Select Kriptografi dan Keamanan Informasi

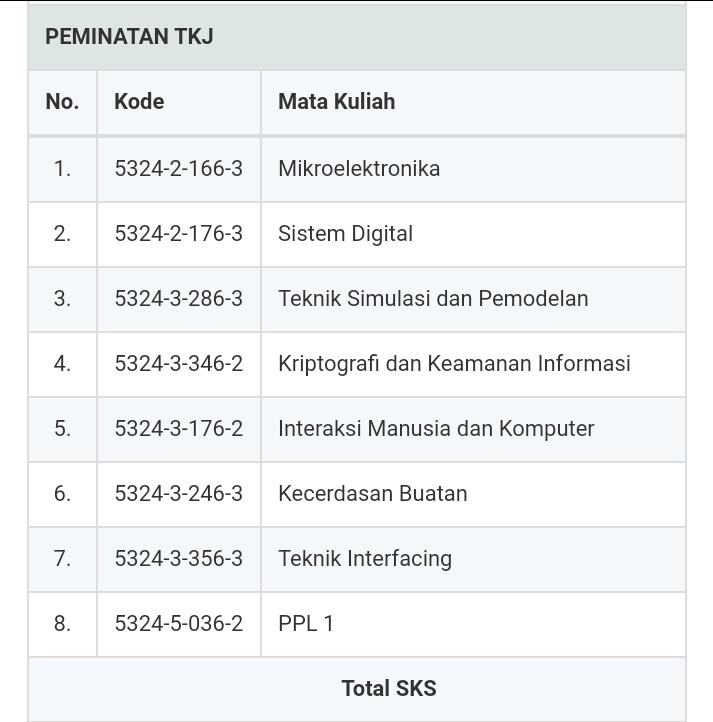454,363
